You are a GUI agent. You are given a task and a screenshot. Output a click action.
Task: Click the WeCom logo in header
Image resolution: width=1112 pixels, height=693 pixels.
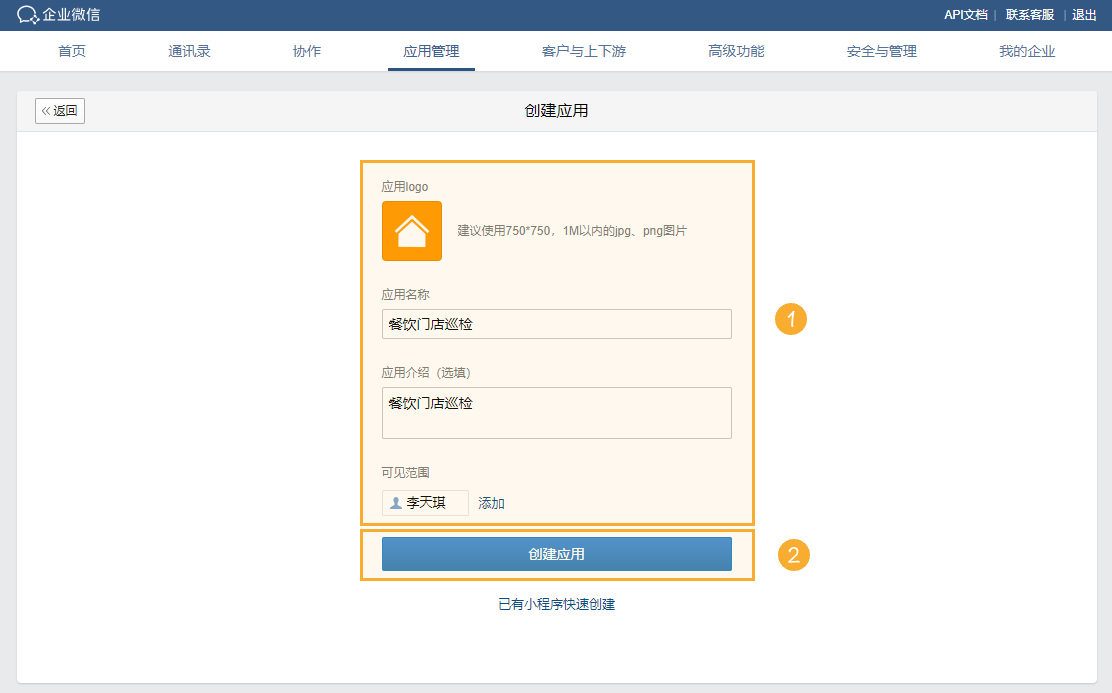tap(59, 15)
